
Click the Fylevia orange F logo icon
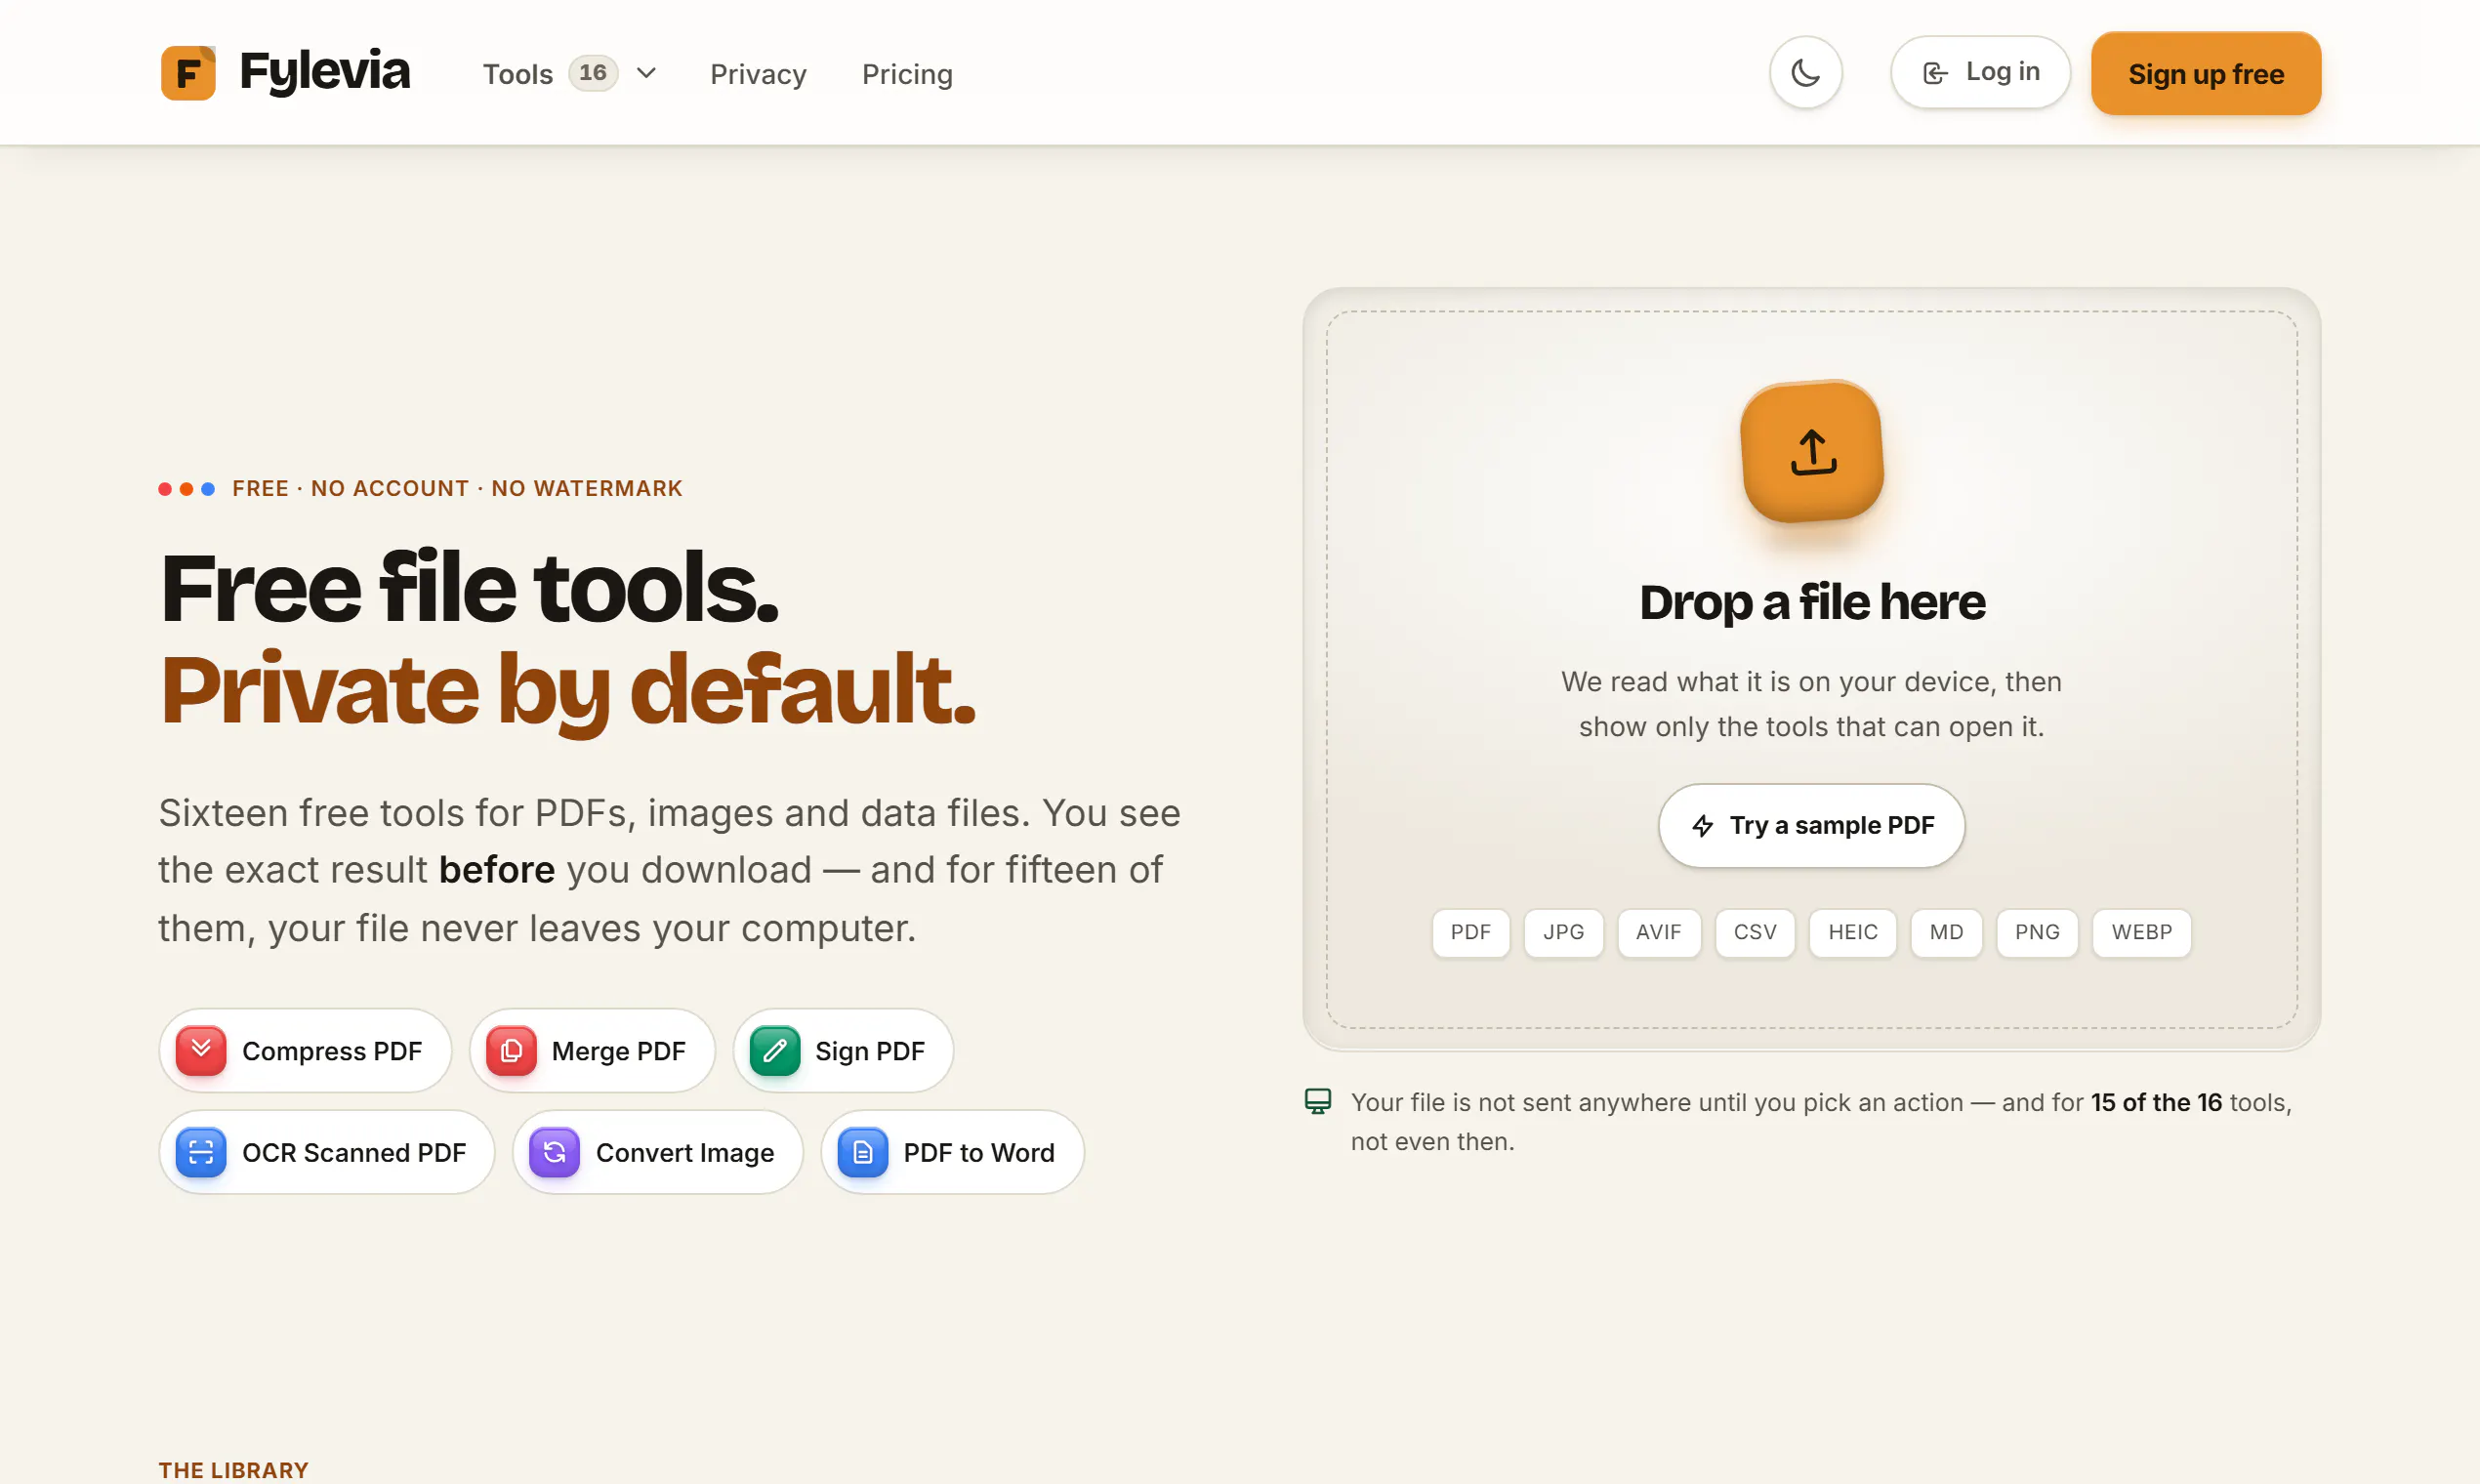[188, 73]
